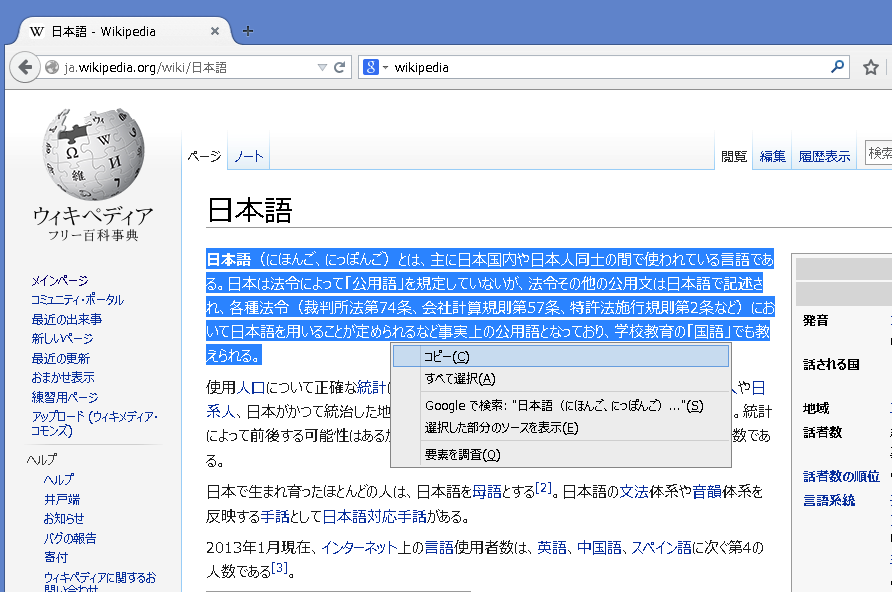Click the browser back arrow button

pyautogui.click(x=24, y=67)
